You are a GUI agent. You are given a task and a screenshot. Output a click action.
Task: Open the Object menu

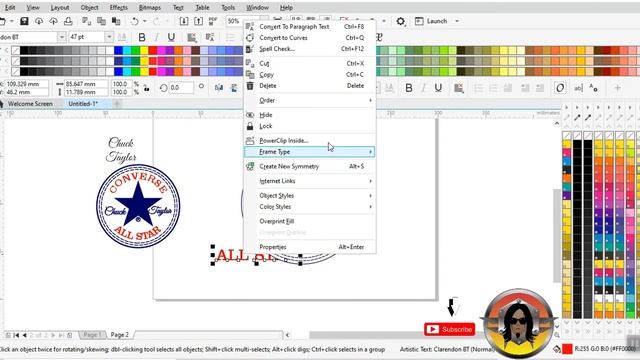[89, 7]
